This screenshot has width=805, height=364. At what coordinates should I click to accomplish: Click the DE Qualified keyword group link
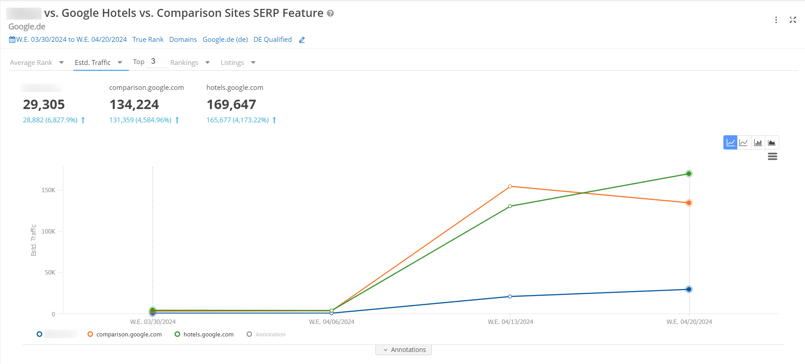(x=273, y=40)
